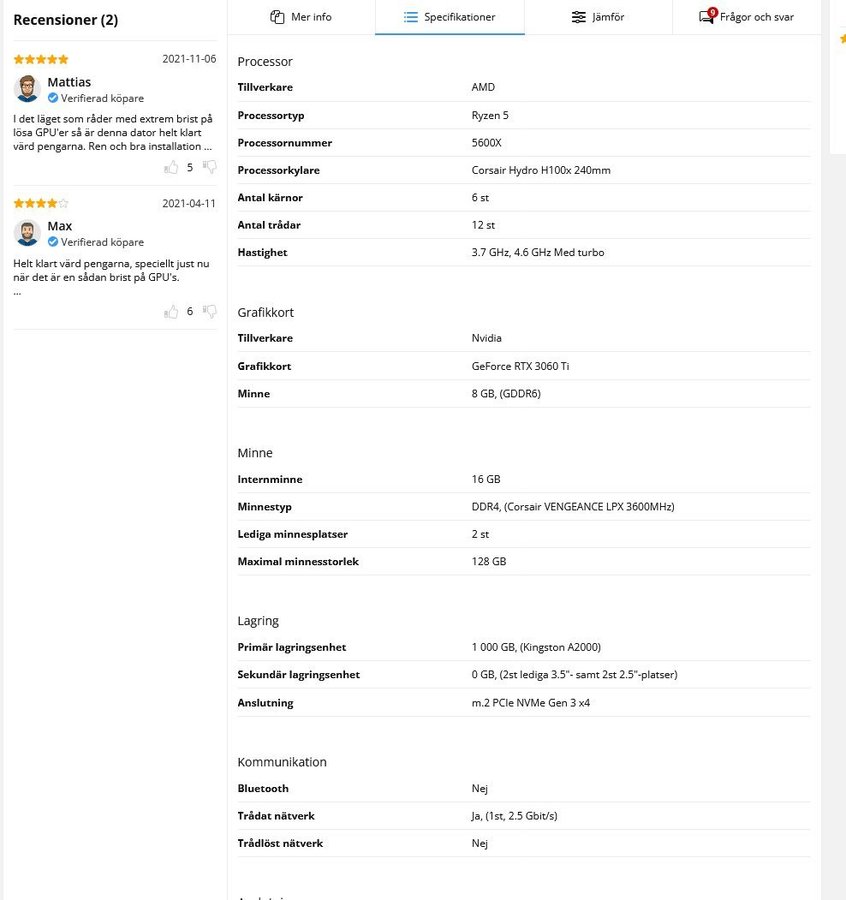Image resolution: width=846 pixels, height=900 pixels.
Task: Like Max's review with thumbs up
Action: pyautogui.click(x=171, y=312)
